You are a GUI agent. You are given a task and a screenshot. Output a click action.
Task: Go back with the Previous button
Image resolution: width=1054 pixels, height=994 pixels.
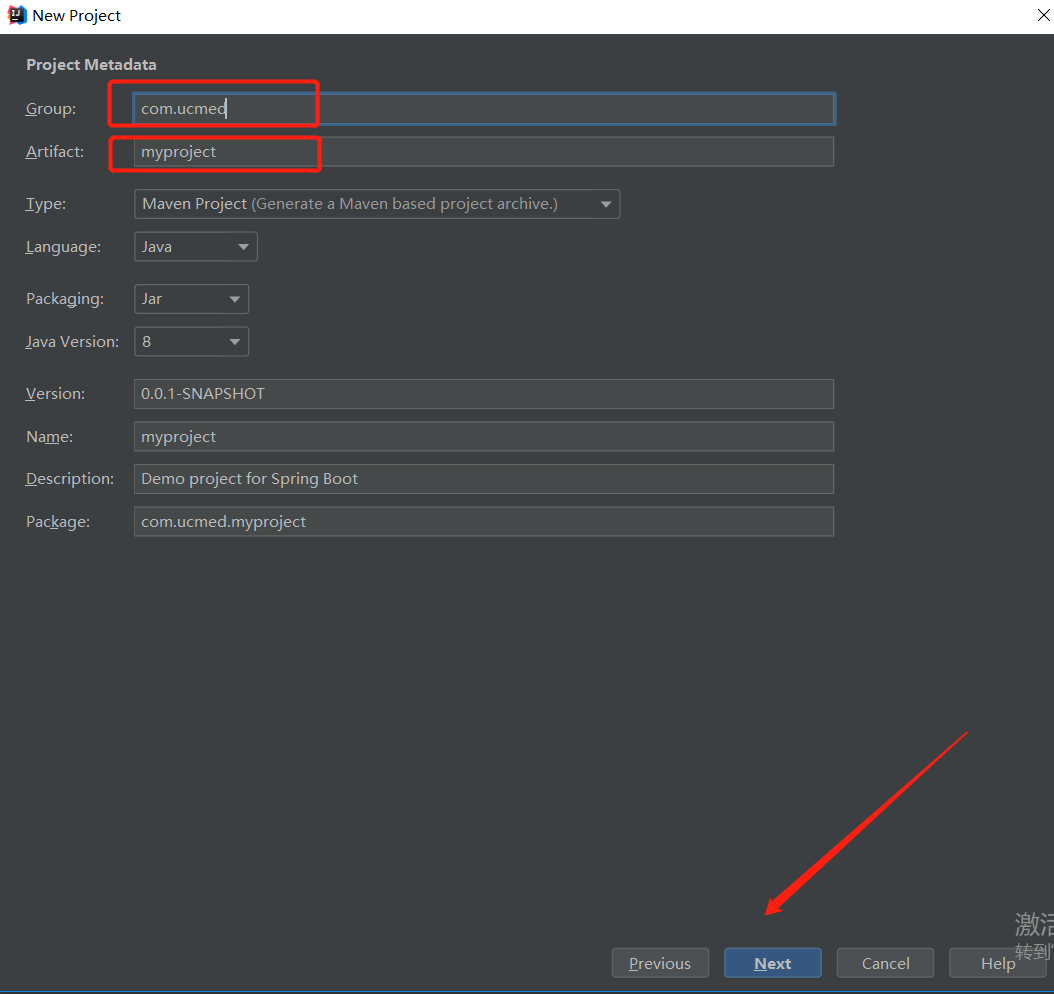[660, 963]
